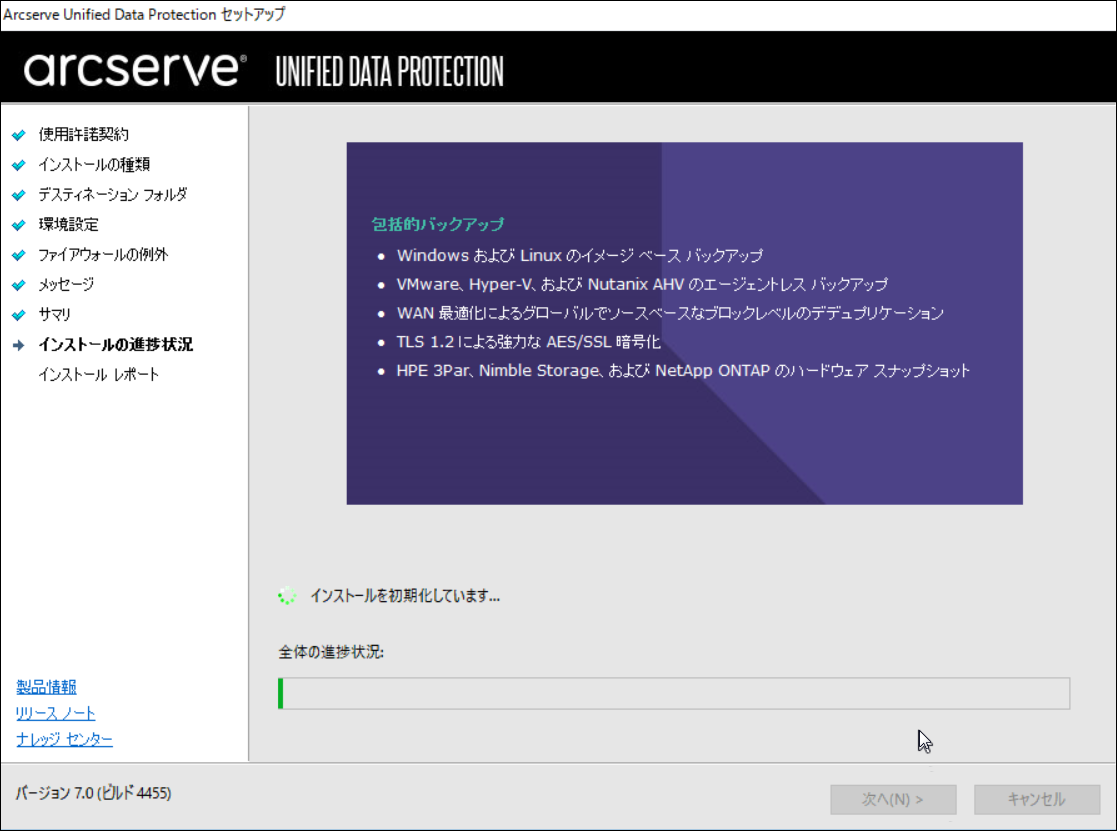Click the checkmark icon beside 環境設定

pyautogui.click(x=19, y=225)
